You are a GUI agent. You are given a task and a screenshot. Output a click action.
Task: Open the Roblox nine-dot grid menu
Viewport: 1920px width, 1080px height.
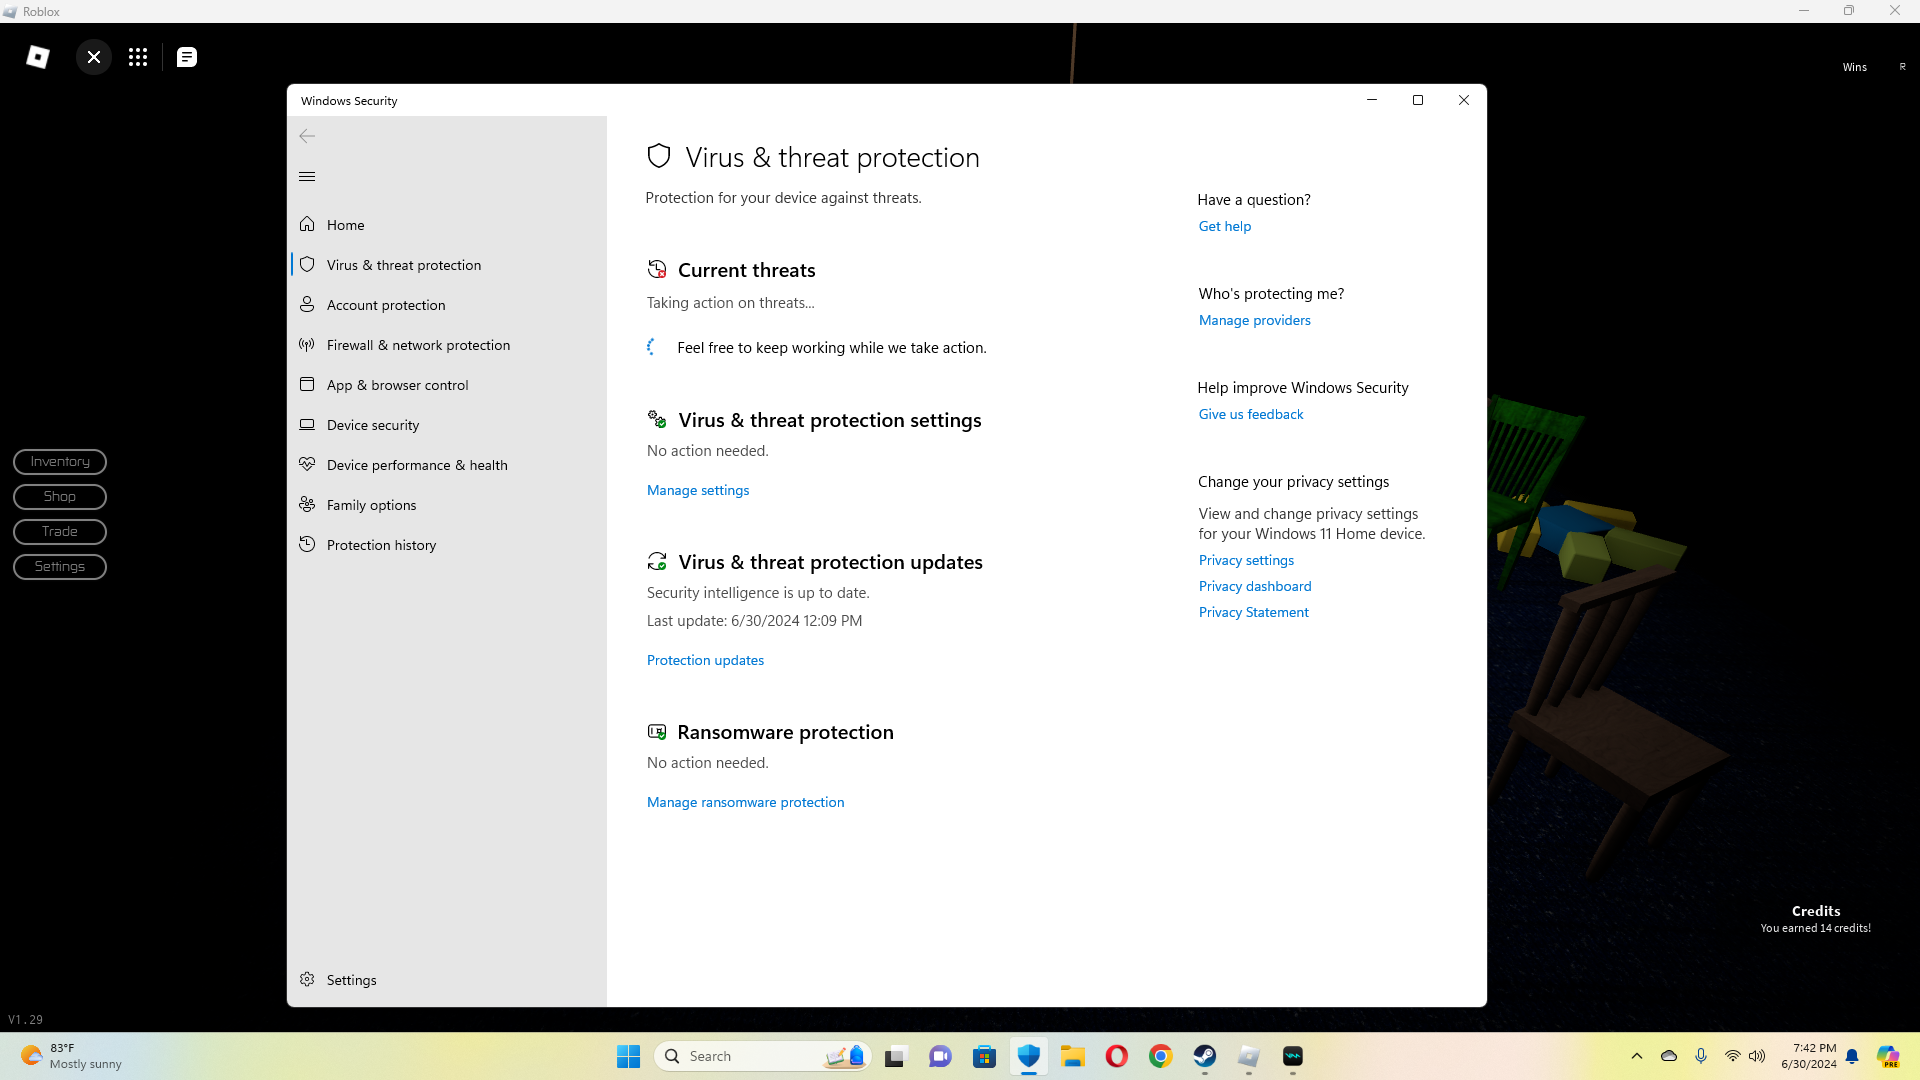point(138,57)
